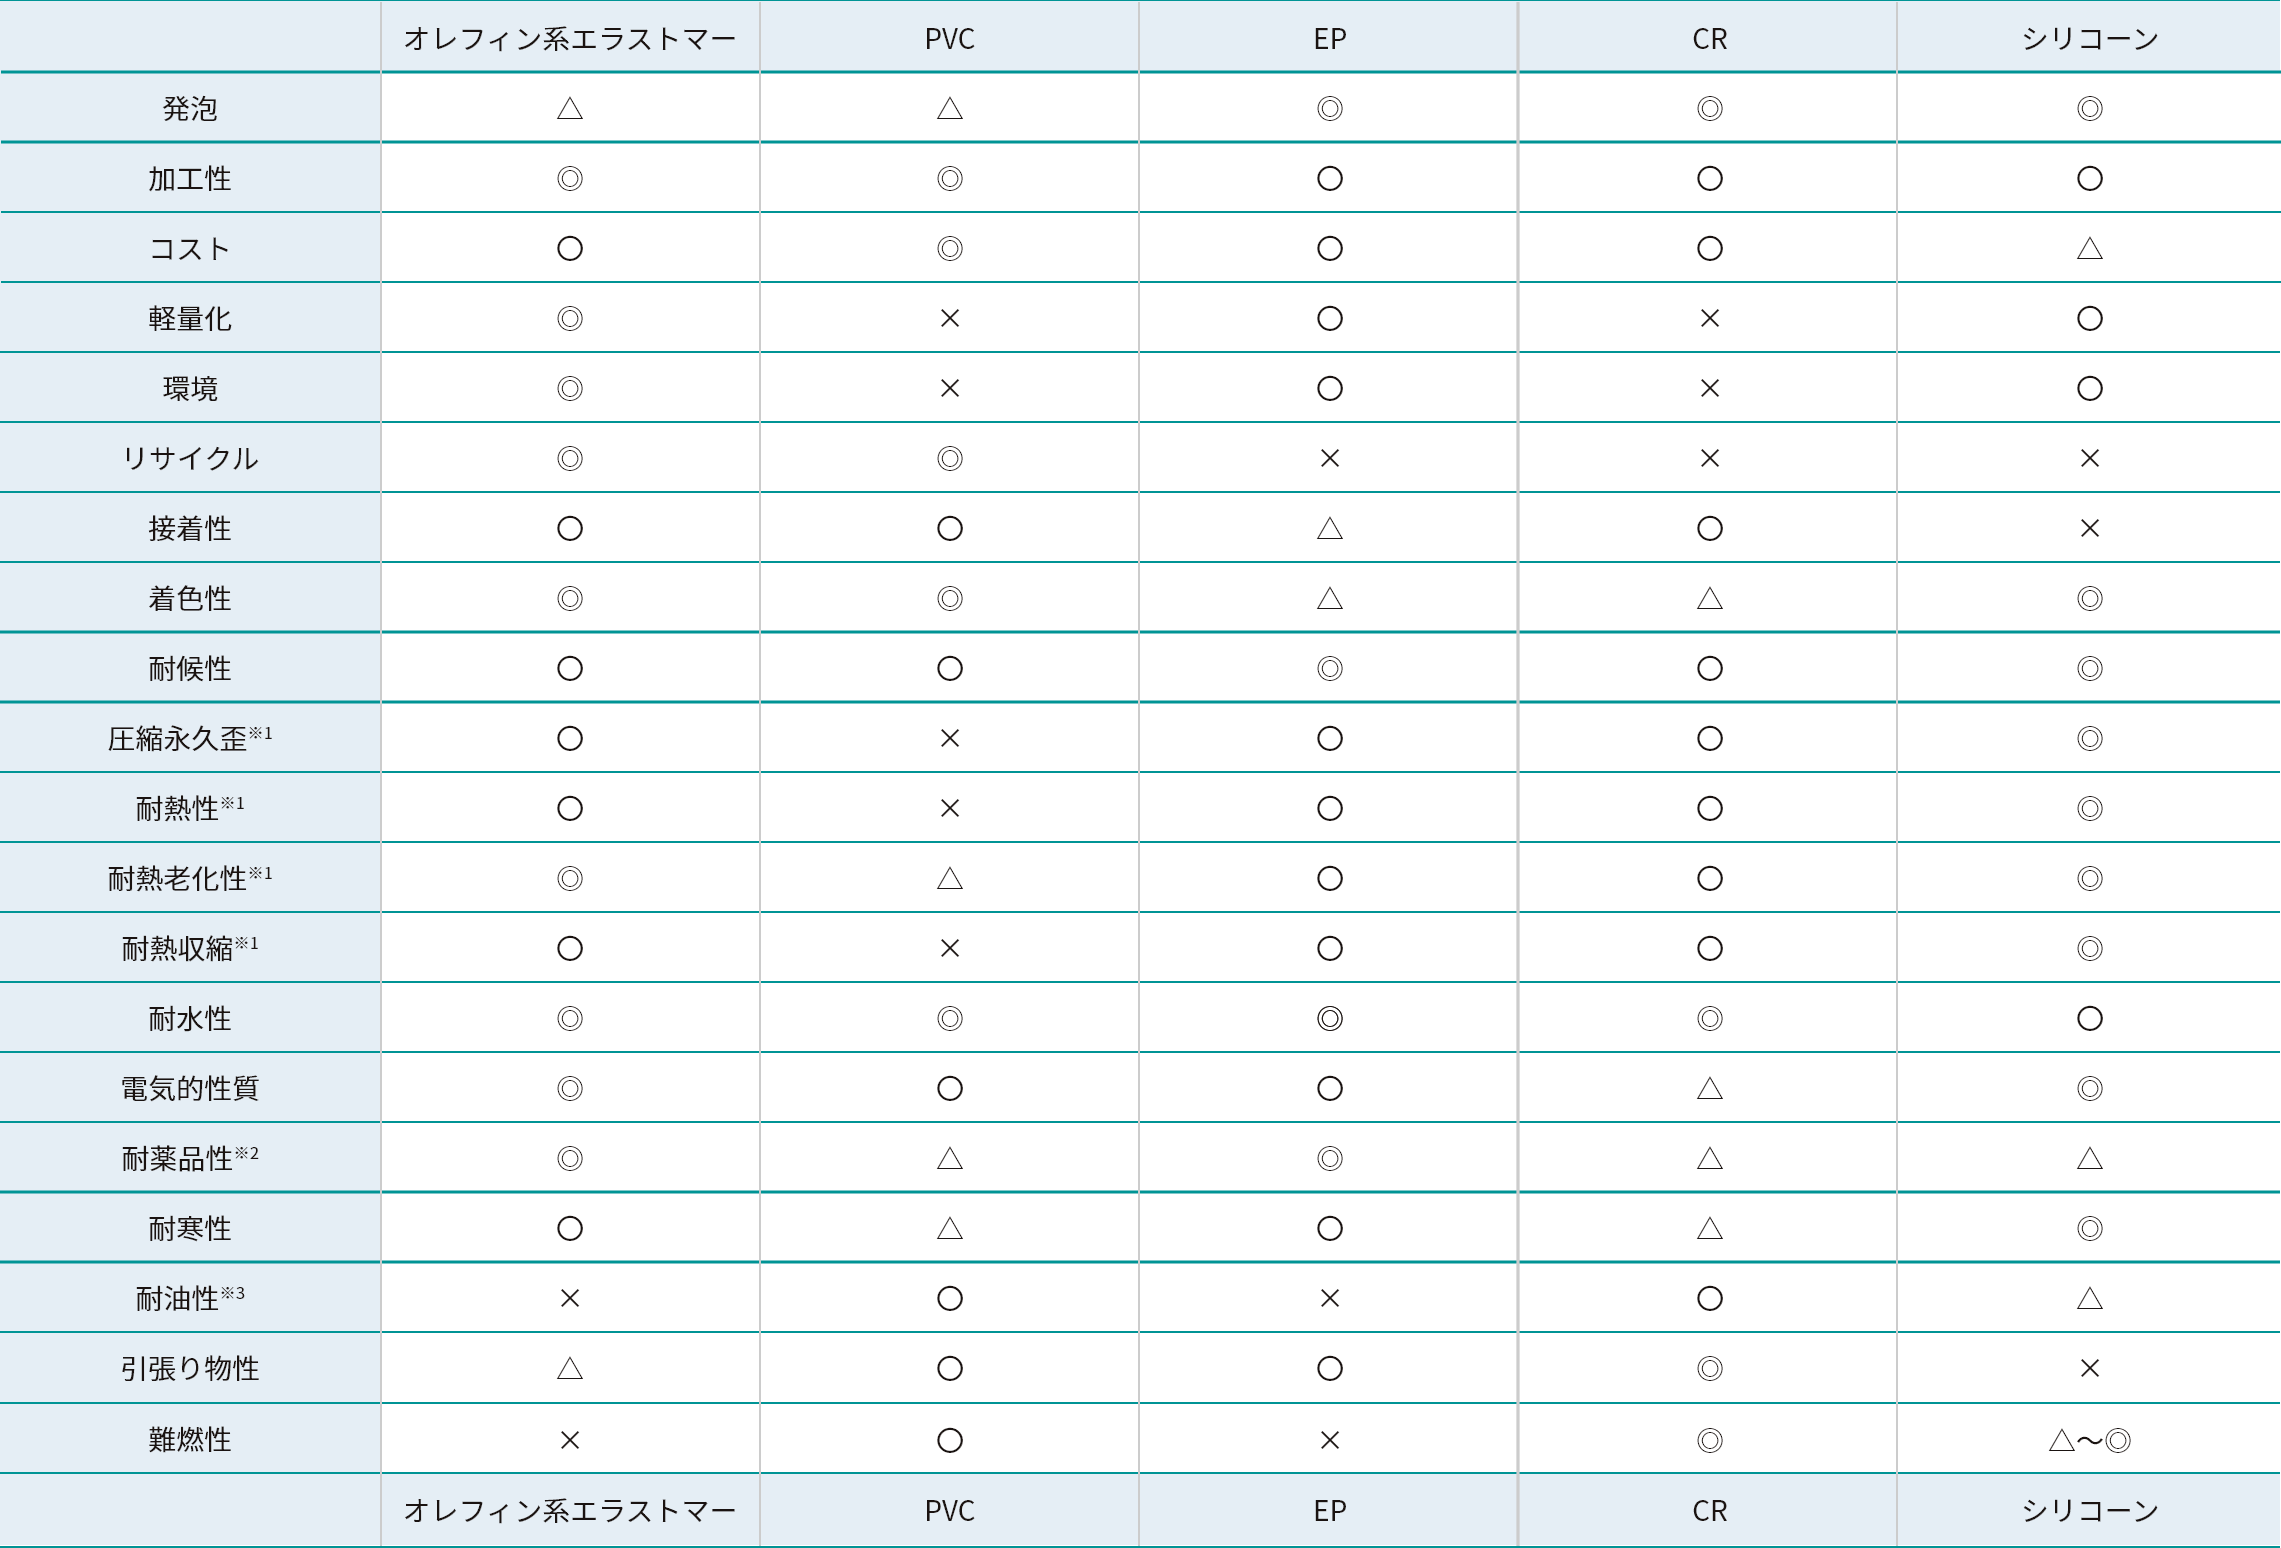Click × in 軽量化 row, CR column
The width and height of the screenshot is (2281, 1548).
1710,318
